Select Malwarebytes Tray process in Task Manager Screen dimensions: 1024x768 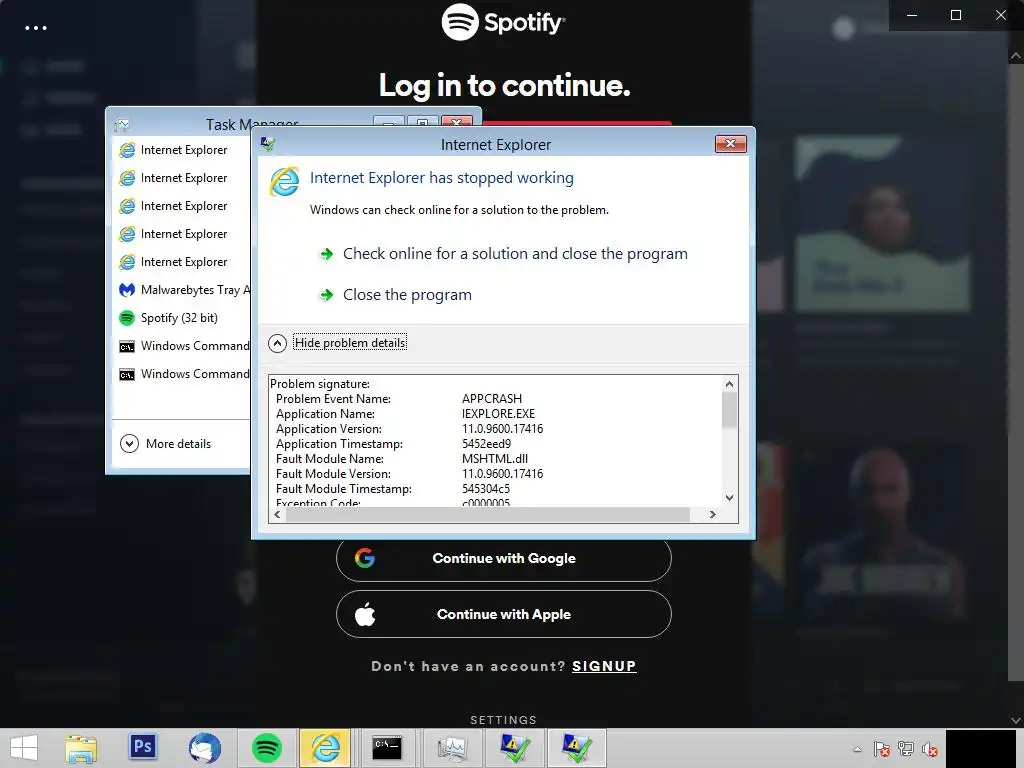[x=182, y=290]
